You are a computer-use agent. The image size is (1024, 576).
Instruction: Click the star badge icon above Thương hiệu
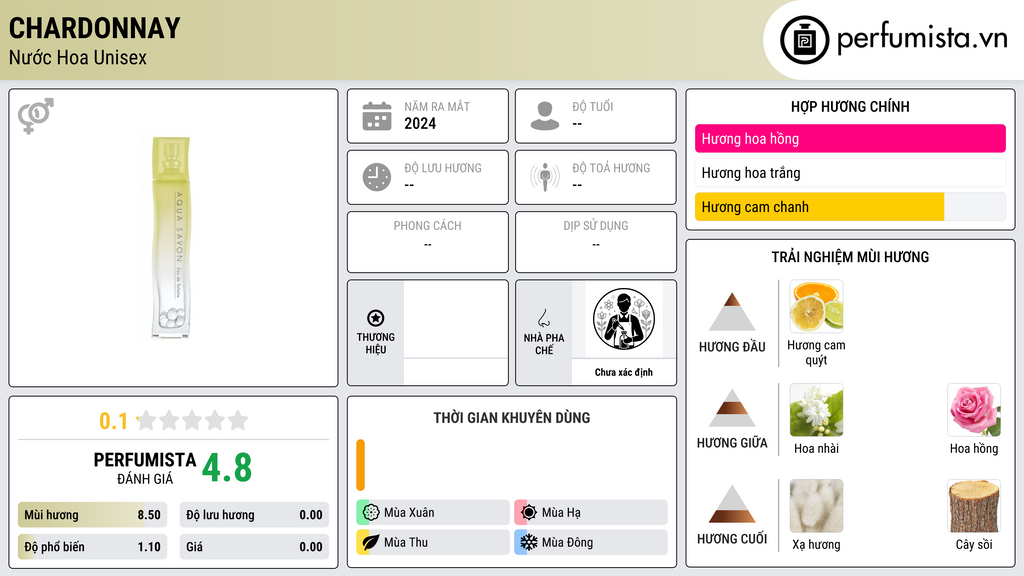(376, 318)
